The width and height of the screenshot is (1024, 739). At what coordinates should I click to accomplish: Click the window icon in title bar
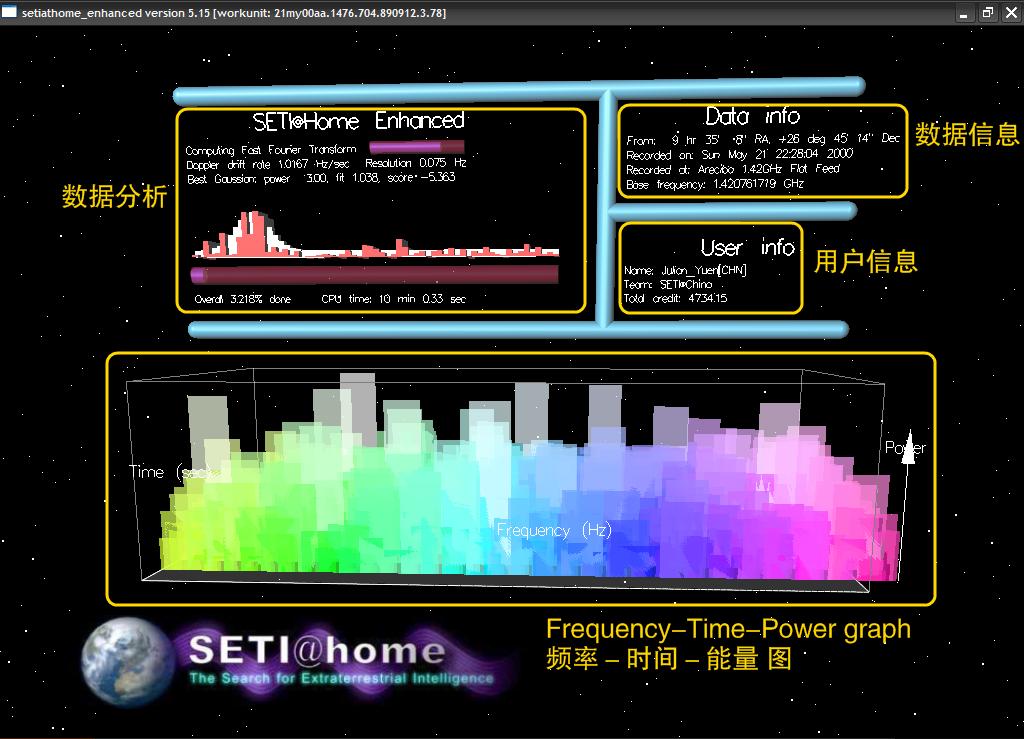[x=8, y=12]
